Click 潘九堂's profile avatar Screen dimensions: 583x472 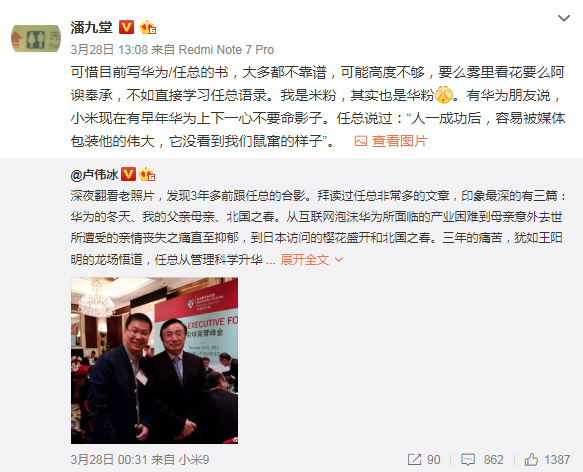(x=36, y=38)
